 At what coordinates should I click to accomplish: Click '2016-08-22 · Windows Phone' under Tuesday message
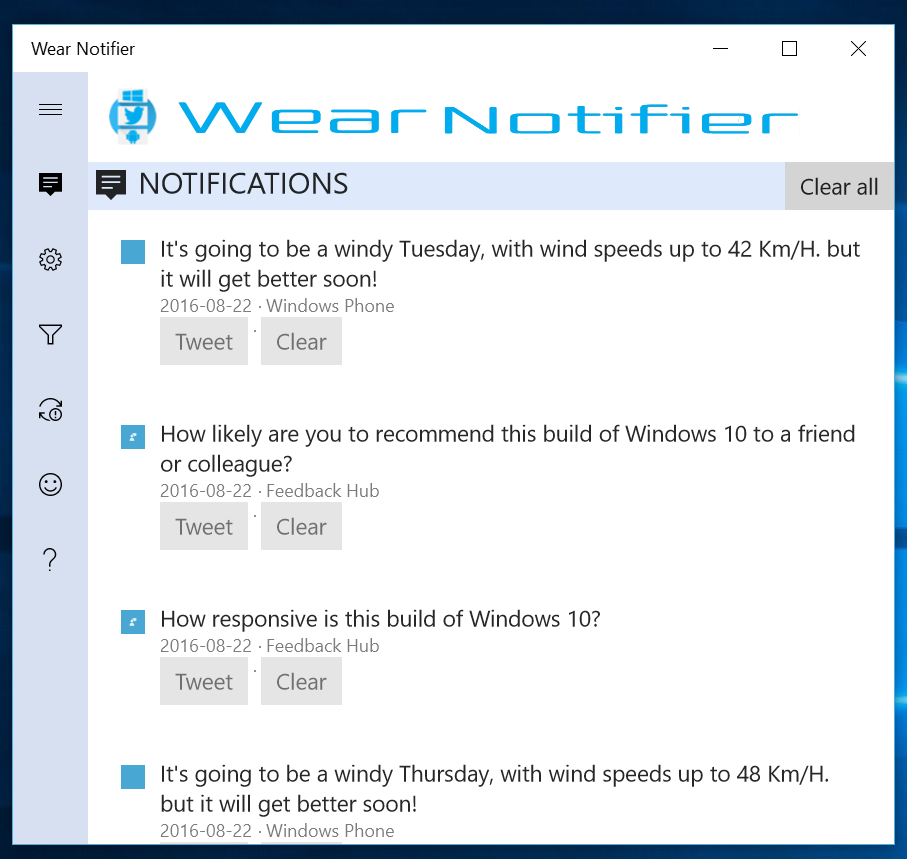pos(277,306)
